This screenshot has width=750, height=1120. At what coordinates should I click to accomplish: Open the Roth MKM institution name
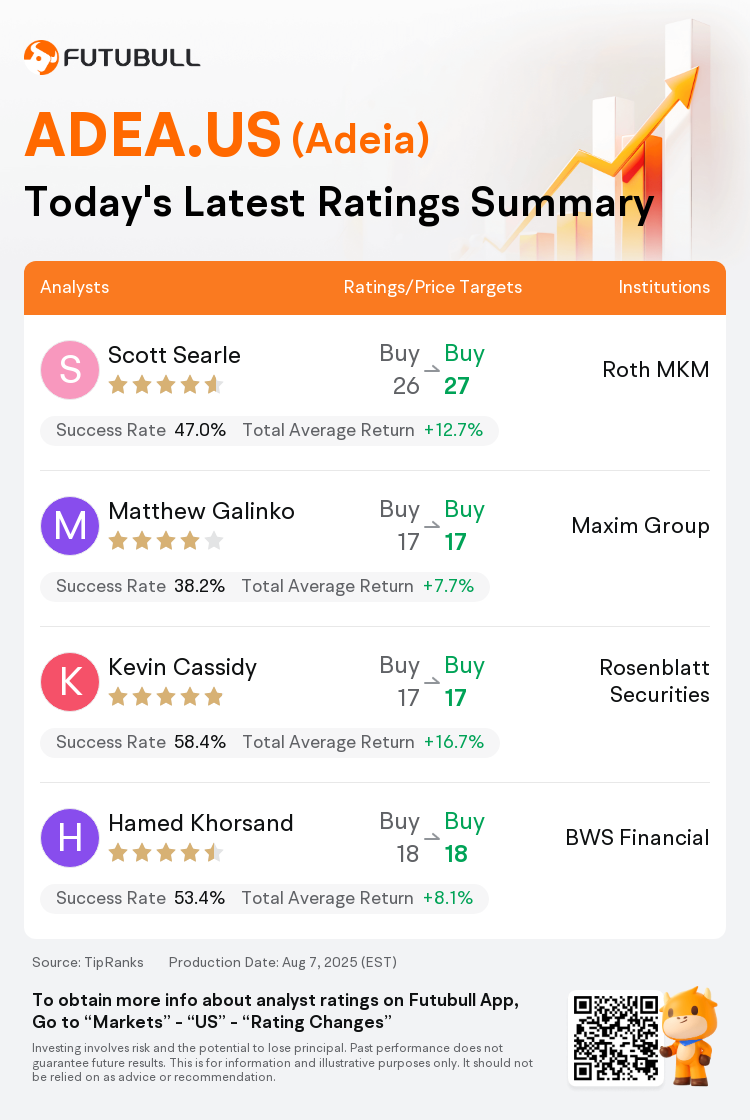[x=656, y=369]
